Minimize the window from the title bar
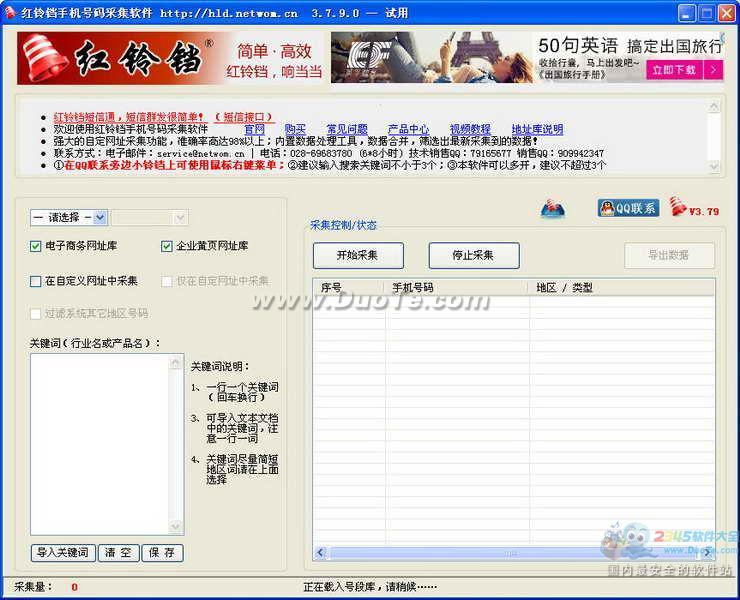This screenshot has height=600, width=740. coord(687,13)
